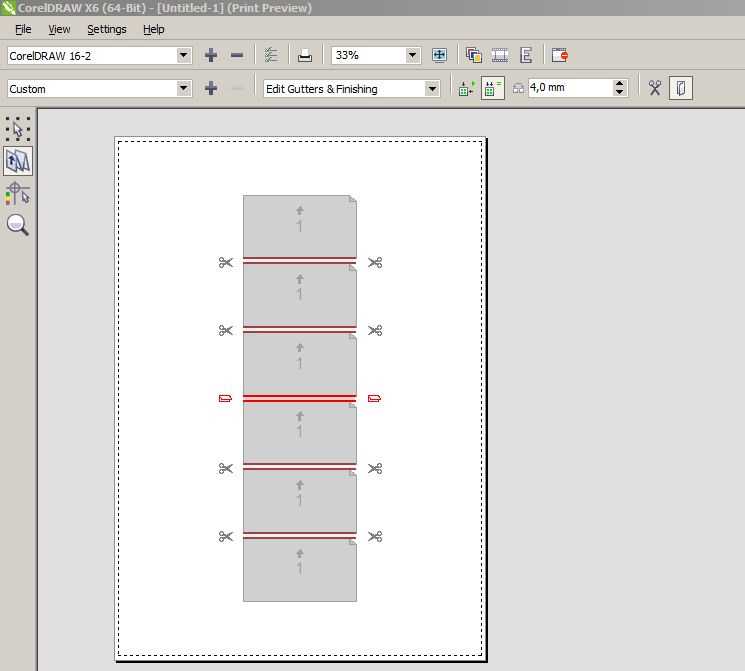Select the Fold Location toolbar icon
This screenshot has height=671, width=745.
click(x=680, y=88)
